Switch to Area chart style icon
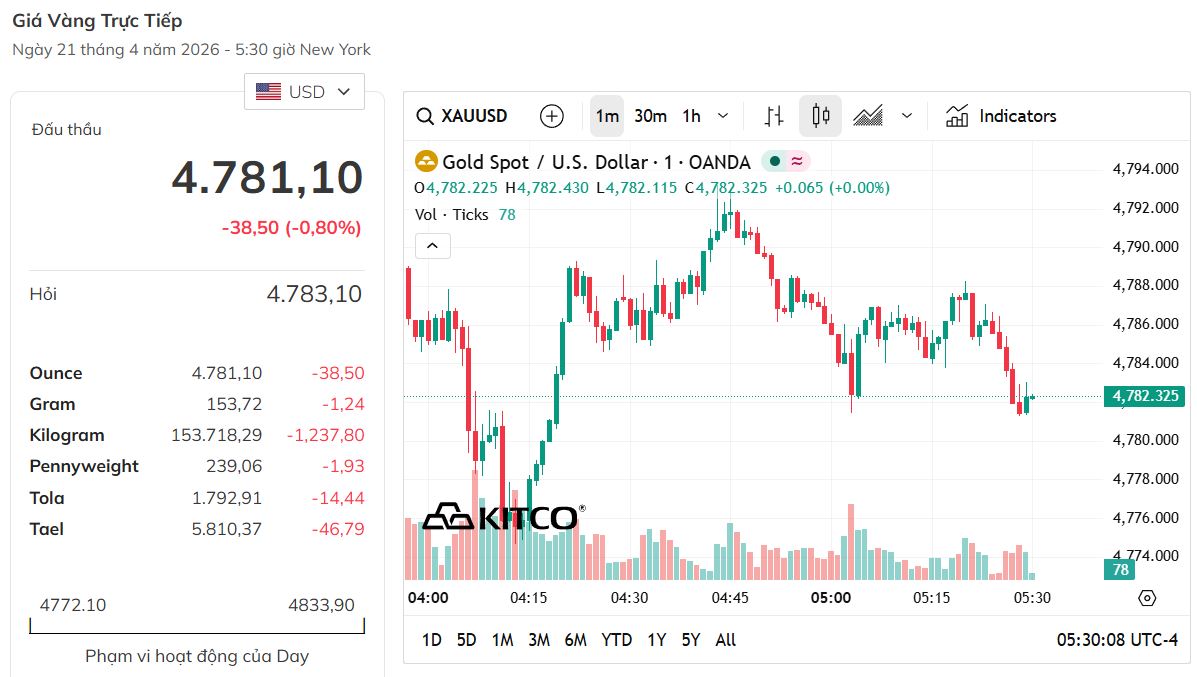This screenshot has width=1197, height=677. tap(867, 116)
